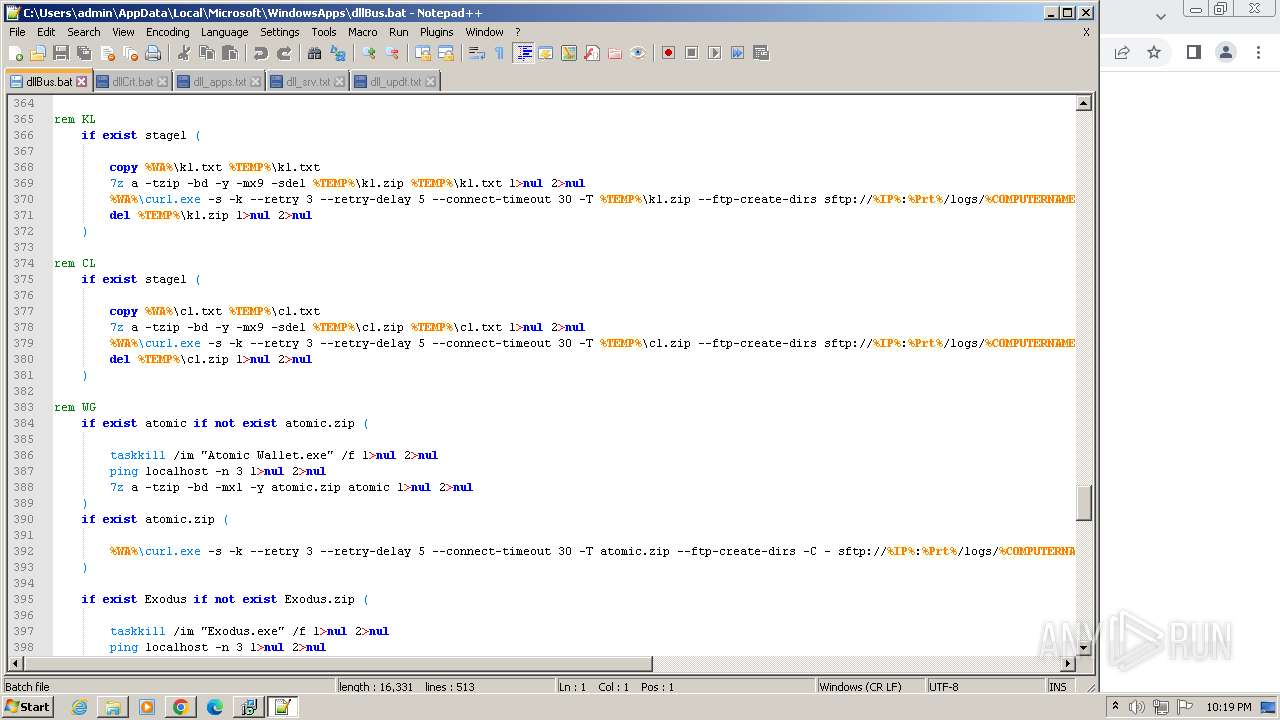Open the Window menu
This screenshot has width=1280, height=720.
coord(484,32)
